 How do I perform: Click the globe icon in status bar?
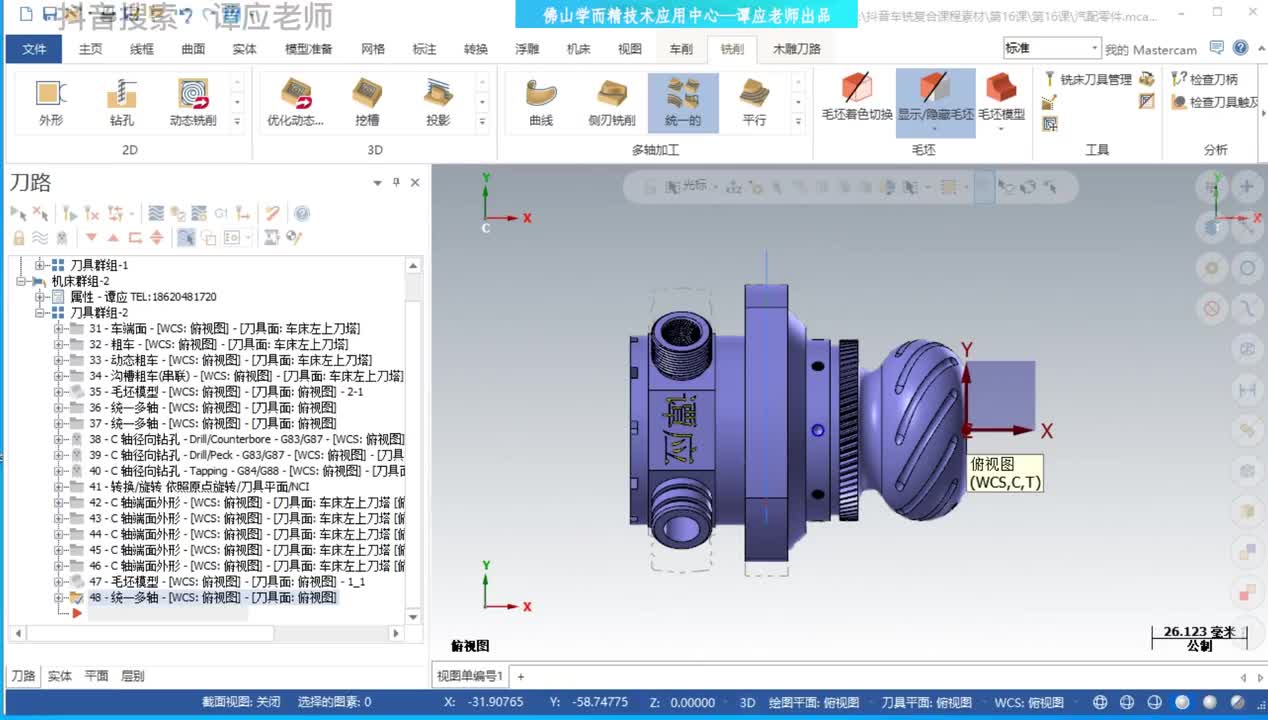(1101, 702)
